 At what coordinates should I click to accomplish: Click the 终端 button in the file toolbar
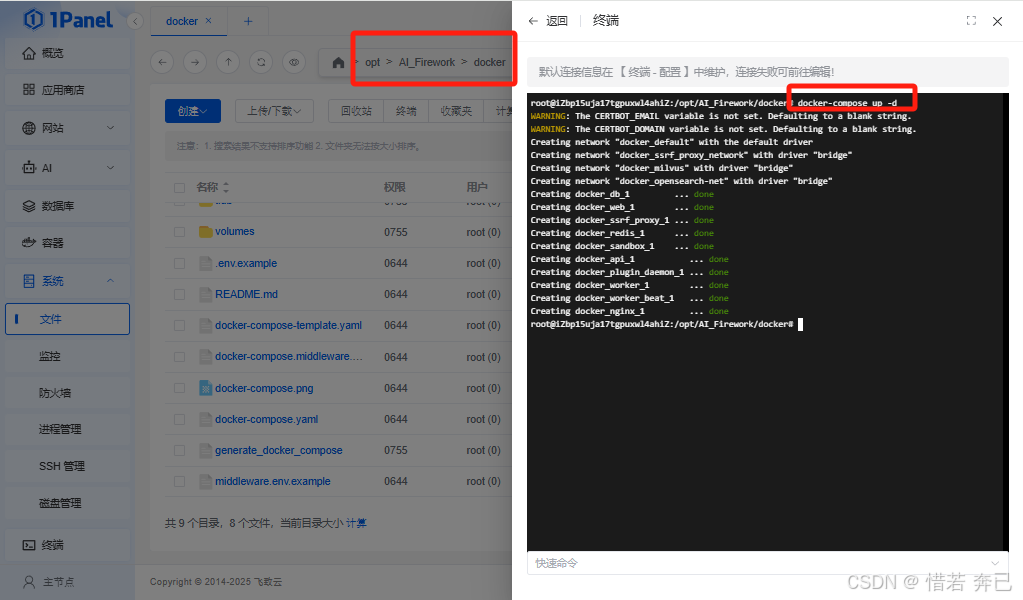406,112
